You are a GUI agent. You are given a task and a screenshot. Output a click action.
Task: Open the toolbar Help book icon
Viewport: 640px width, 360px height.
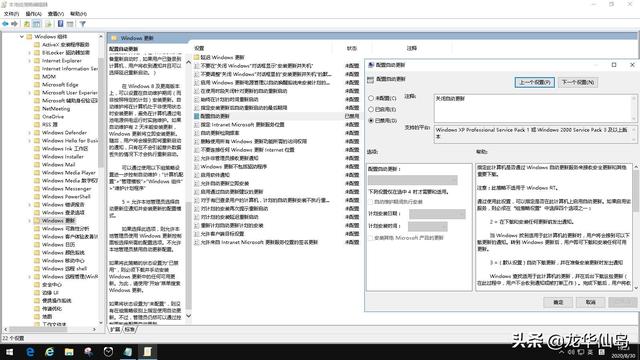(60, 24)
